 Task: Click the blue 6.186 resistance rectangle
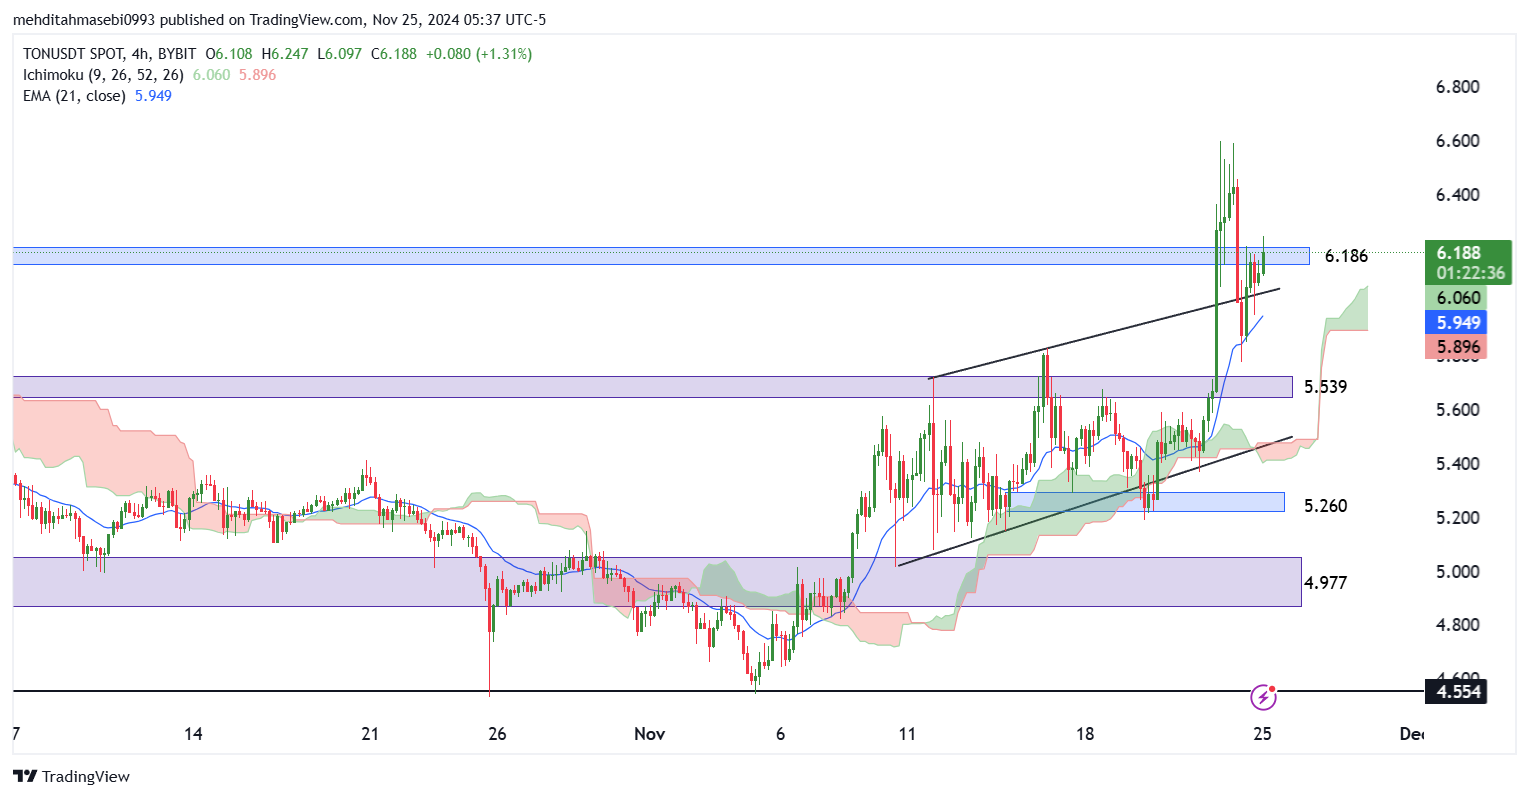(660, 256)
